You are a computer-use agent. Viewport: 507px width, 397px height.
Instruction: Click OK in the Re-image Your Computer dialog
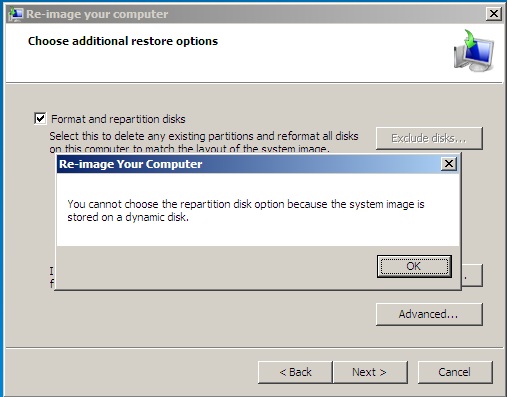coord(414,266)
